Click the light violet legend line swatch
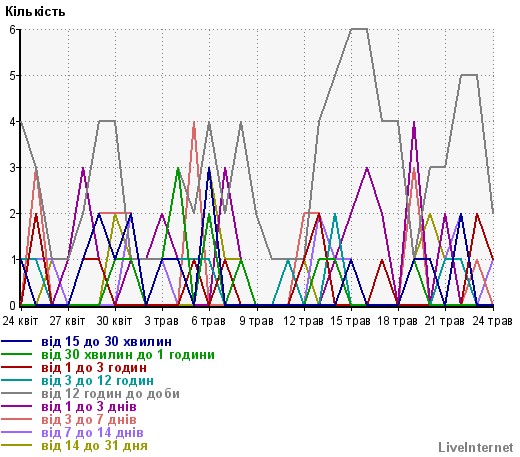Screen dimensions: 520x457 [16, 432]
